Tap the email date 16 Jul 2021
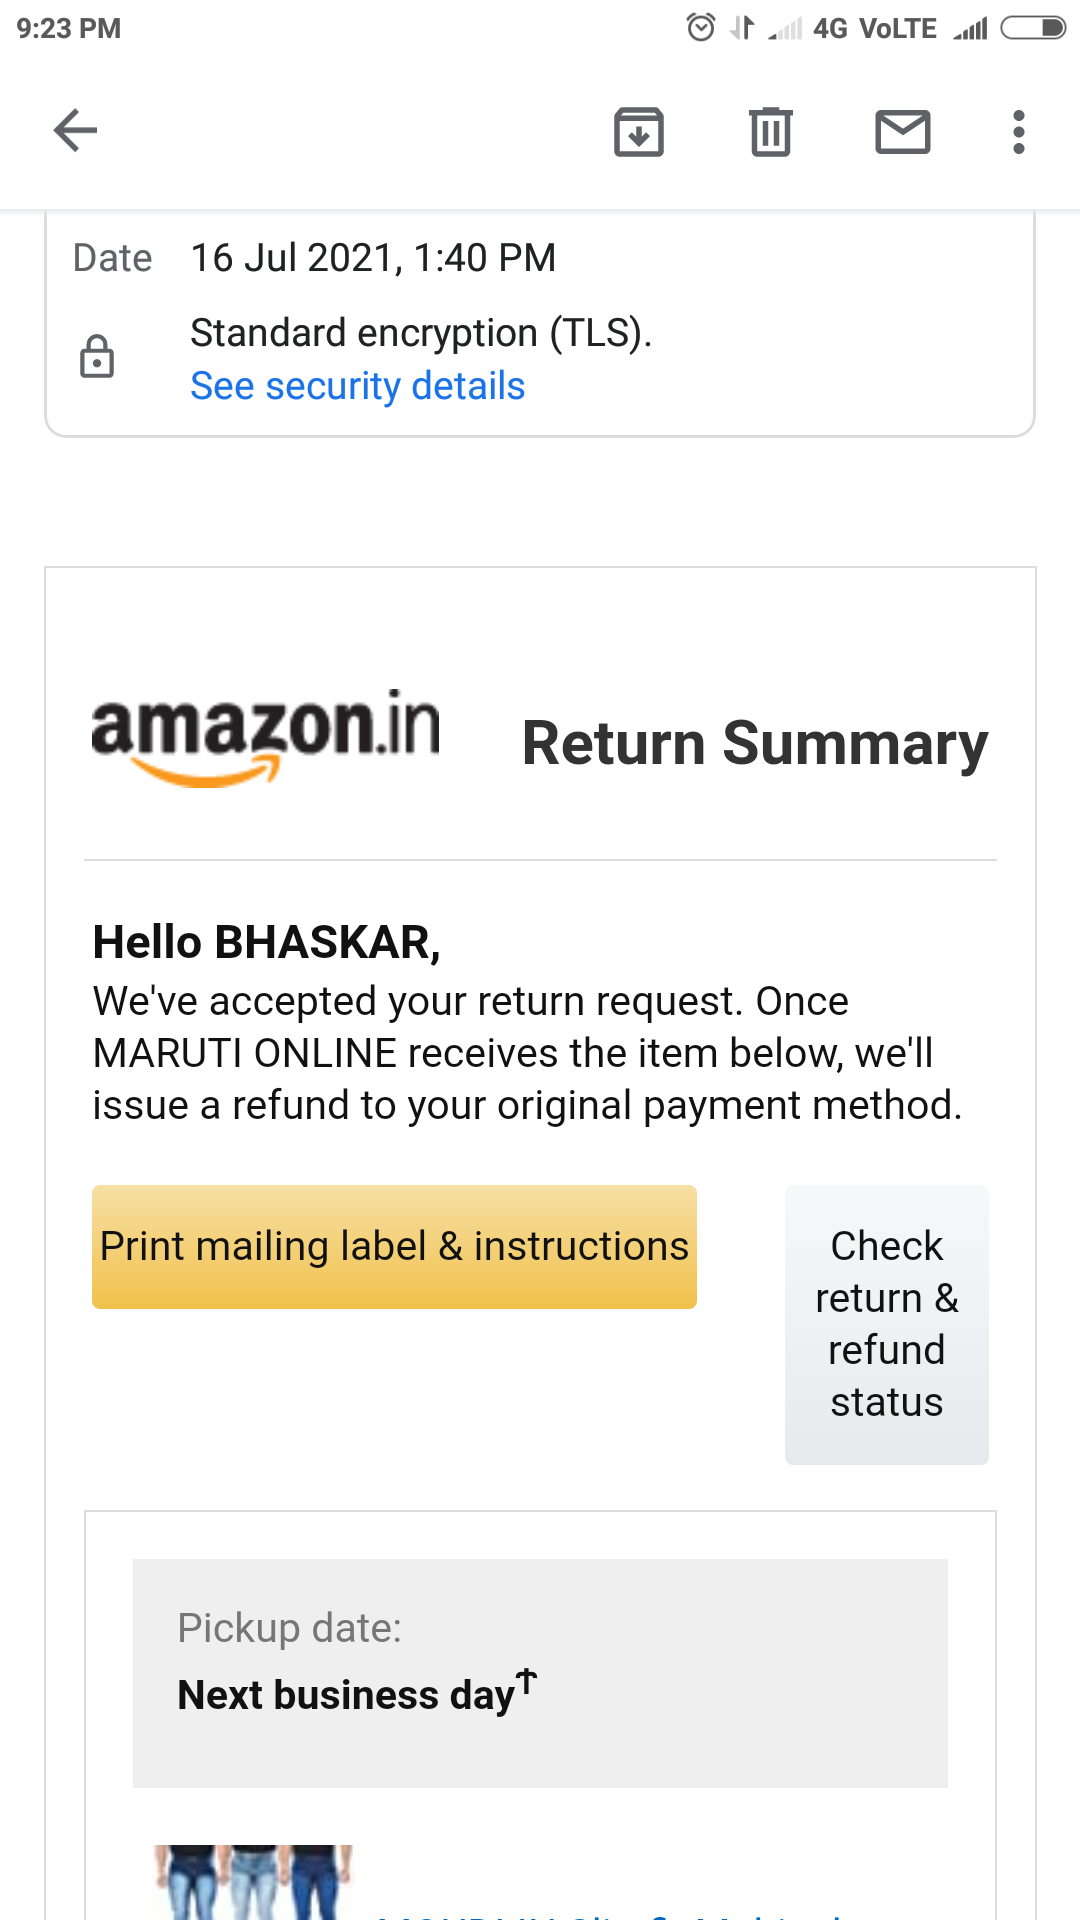This screenshot has width=1080, height=1920. point(372,258)
